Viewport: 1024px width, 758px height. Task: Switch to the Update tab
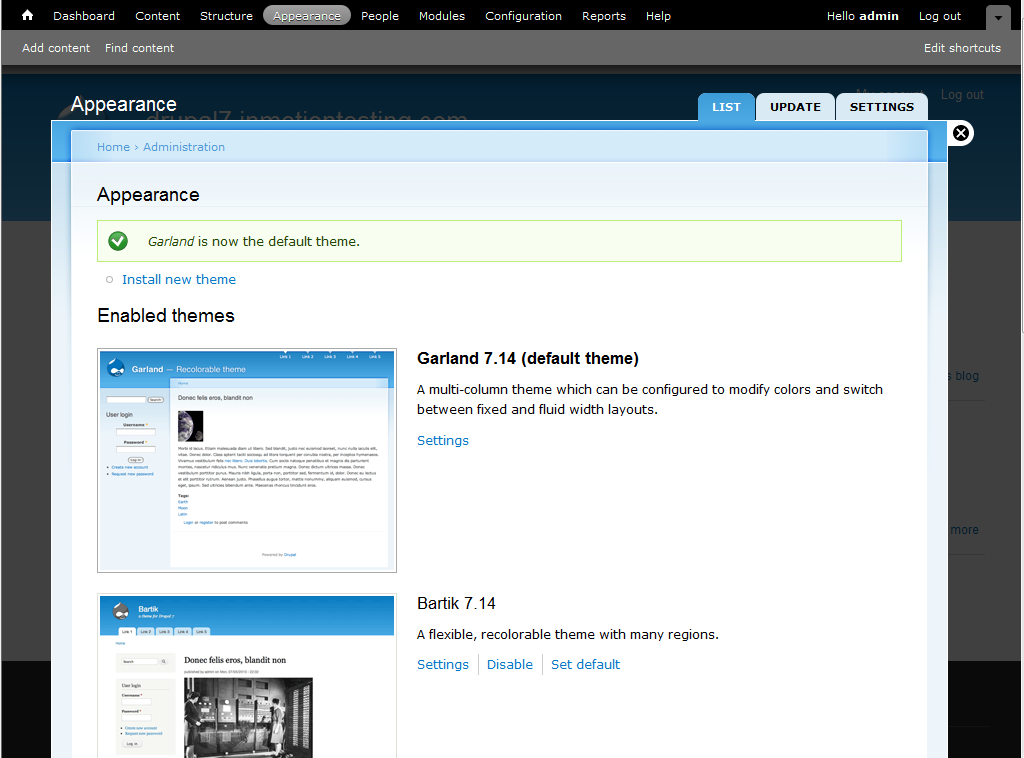coord(795,107)
